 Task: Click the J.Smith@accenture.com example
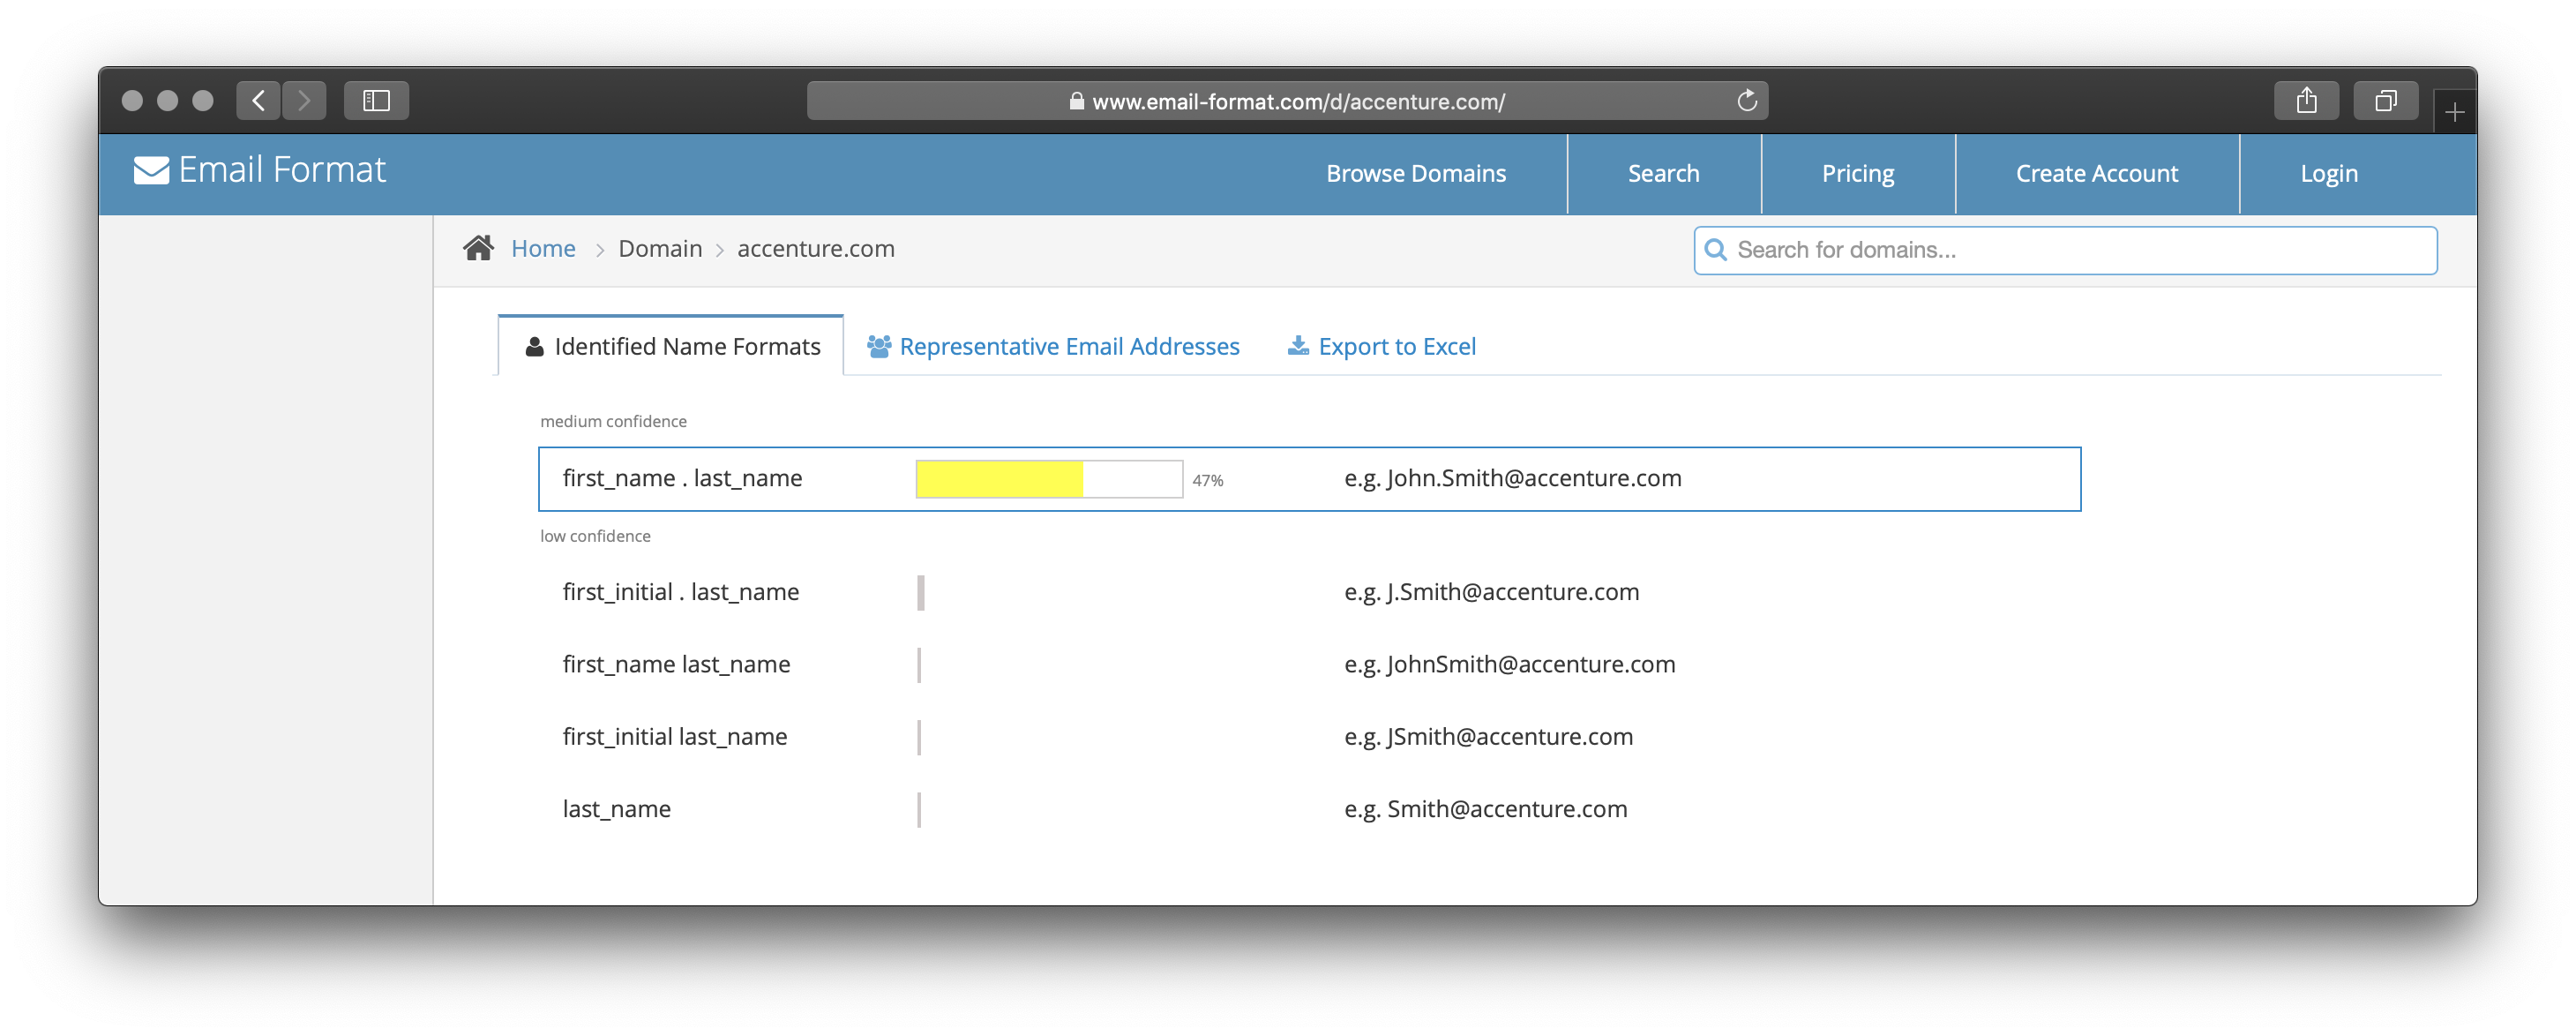pyautogui.click(x=1512, y=593)
